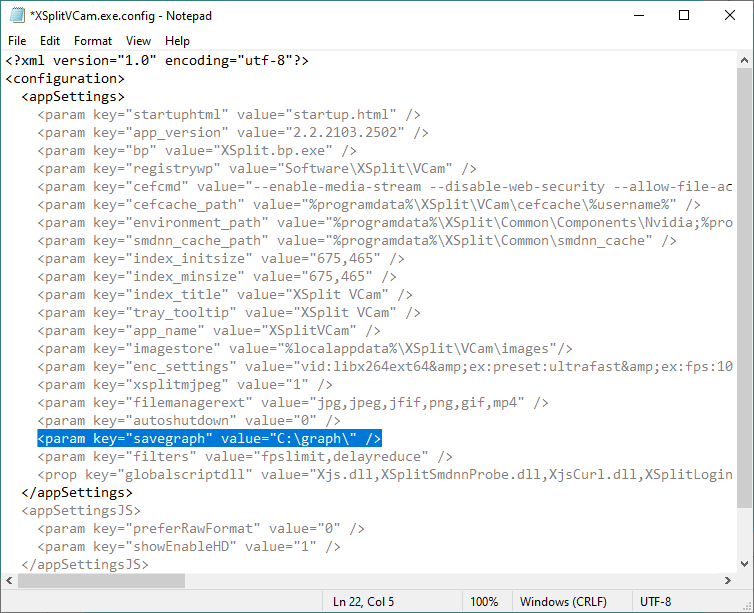754x613 pixels.
Task: Click the app_version param line
Action: (233, 133)
